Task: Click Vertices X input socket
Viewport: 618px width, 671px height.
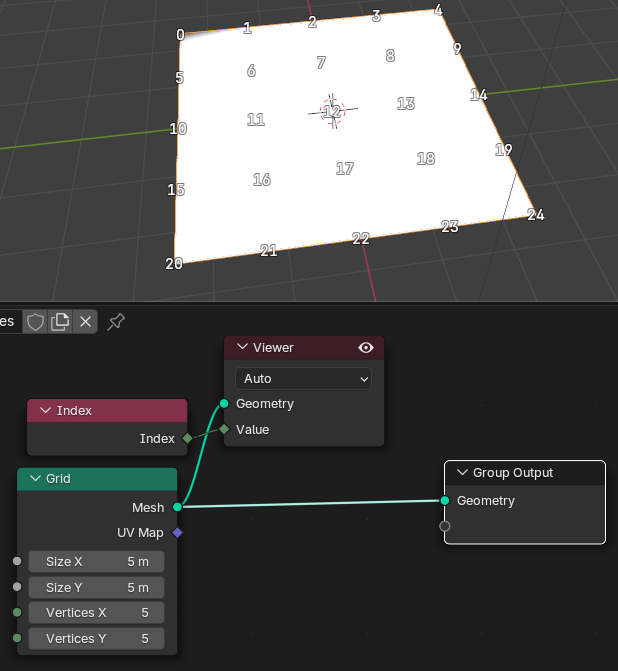Action: (x=17, y=612)
